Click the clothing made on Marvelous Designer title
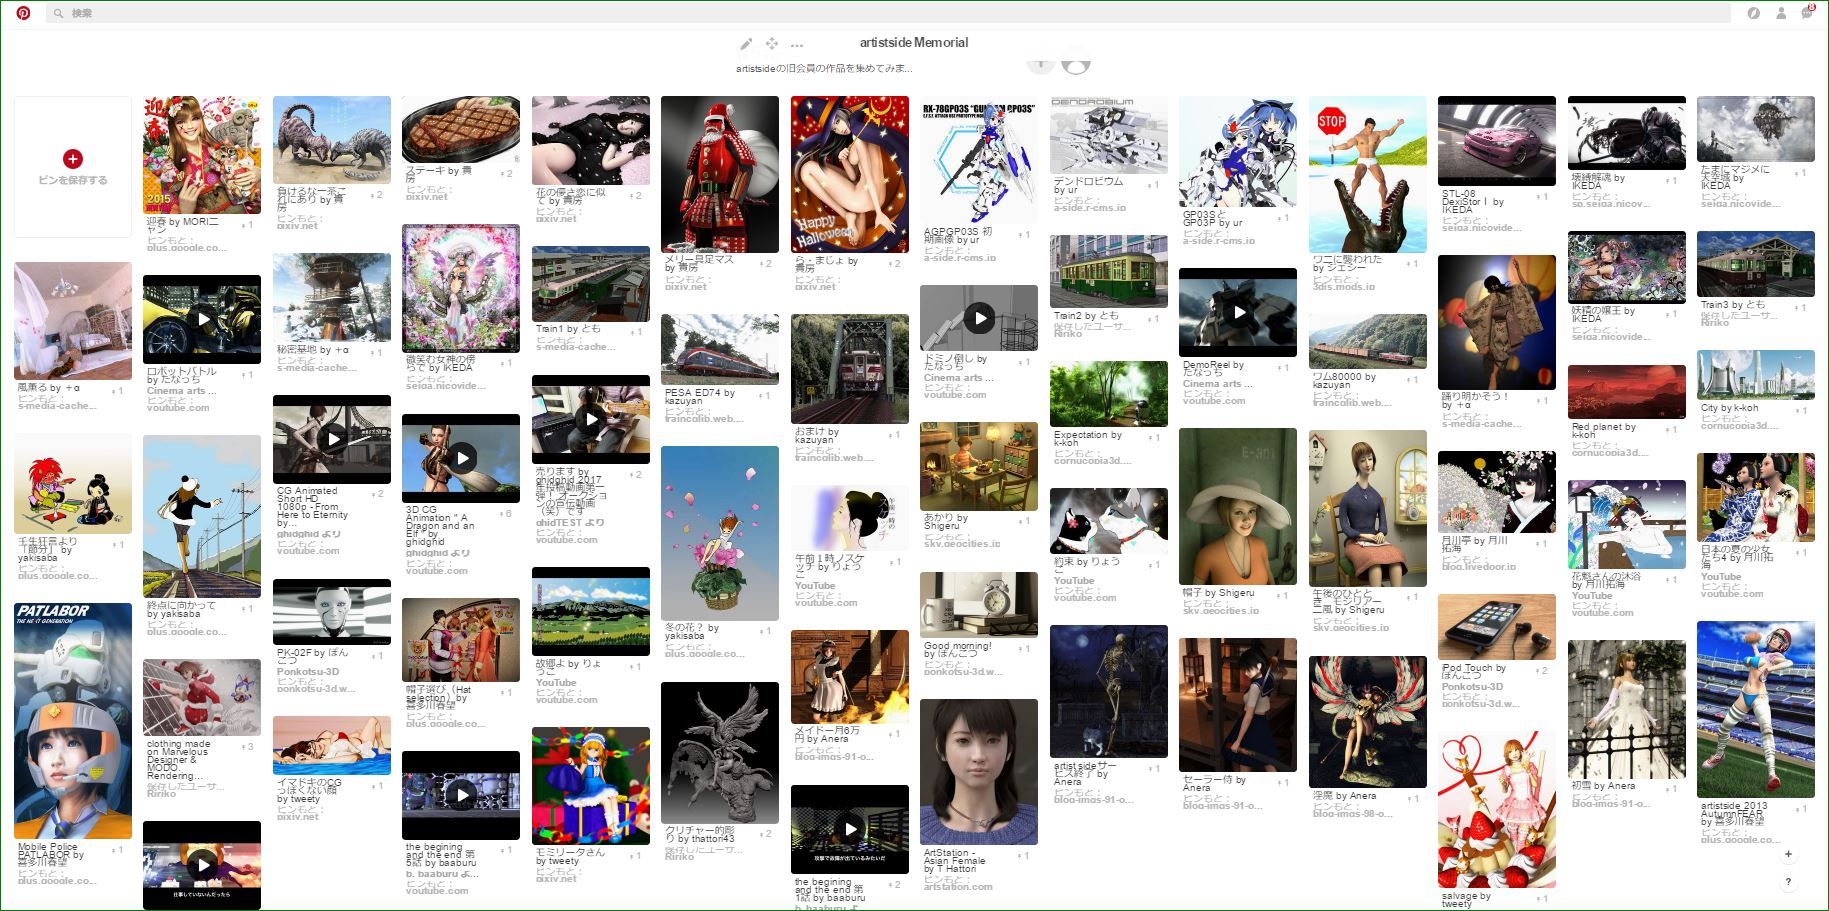Viewport: 1829px width, 911px height. 181,760
